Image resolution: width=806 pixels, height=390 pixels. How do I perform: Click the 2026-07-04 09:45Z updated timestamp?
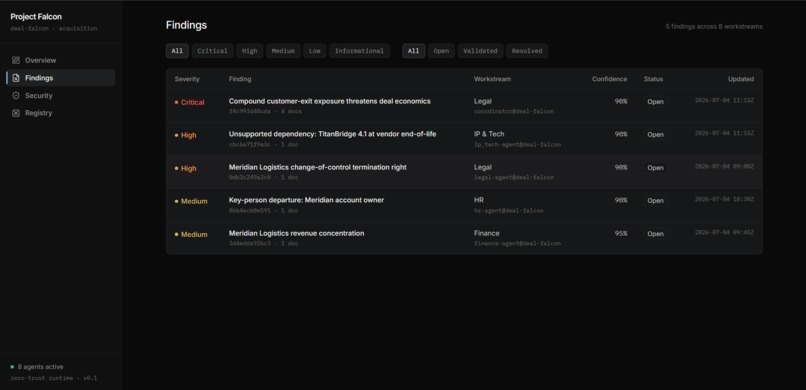click(724, 233)
